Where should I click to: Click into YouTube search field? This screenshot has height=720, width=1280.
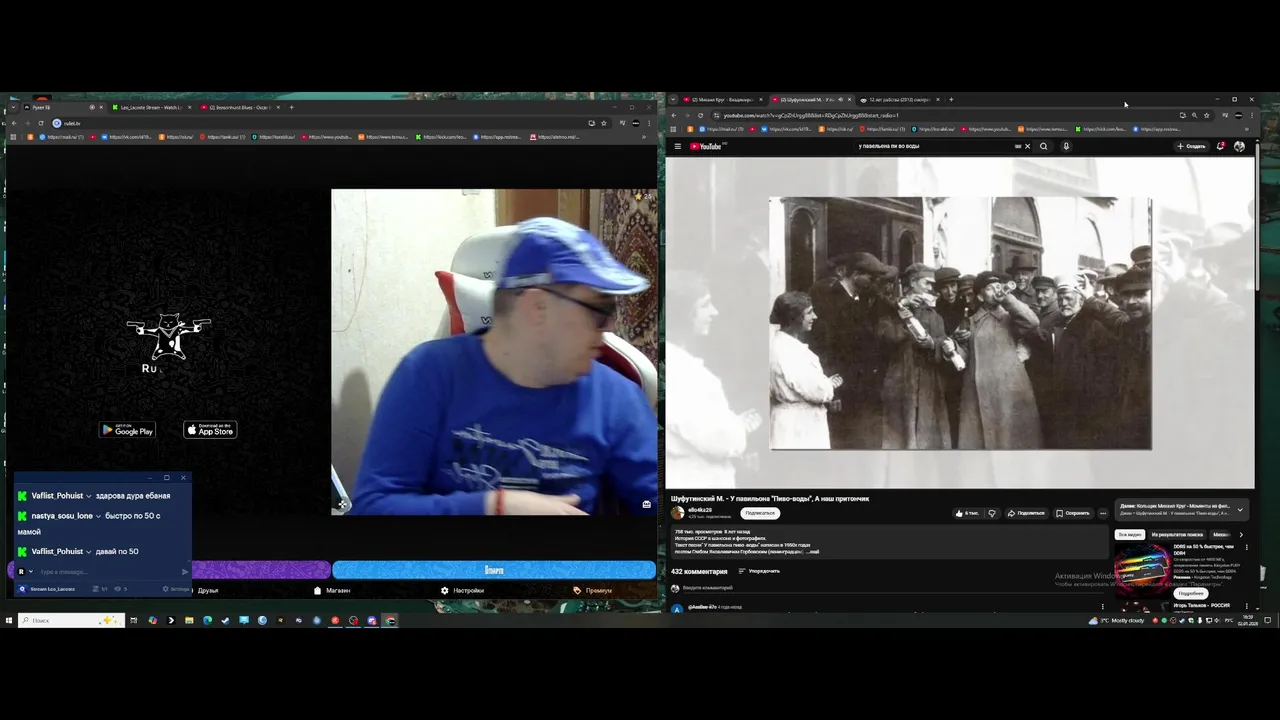(x=935, y=146)
